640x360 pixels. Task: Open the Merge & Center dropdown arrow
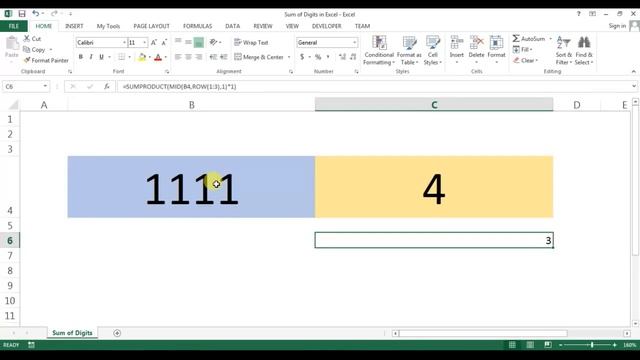coord(289,57)
